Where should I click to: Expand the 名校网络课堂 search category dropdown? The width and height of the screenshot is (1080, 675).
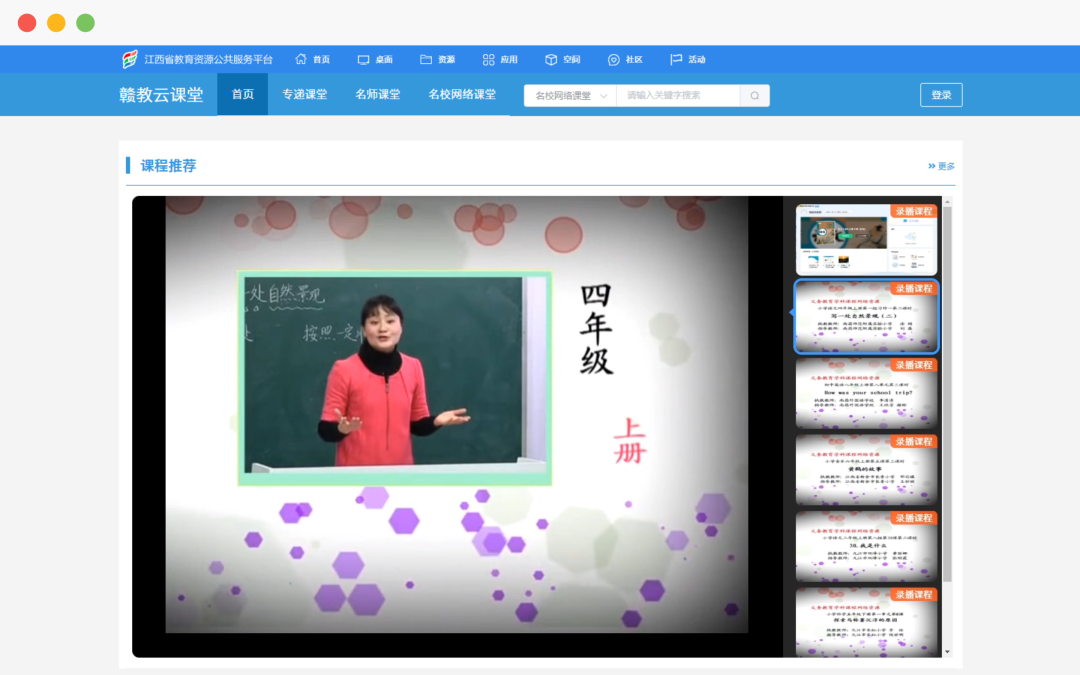570,96
